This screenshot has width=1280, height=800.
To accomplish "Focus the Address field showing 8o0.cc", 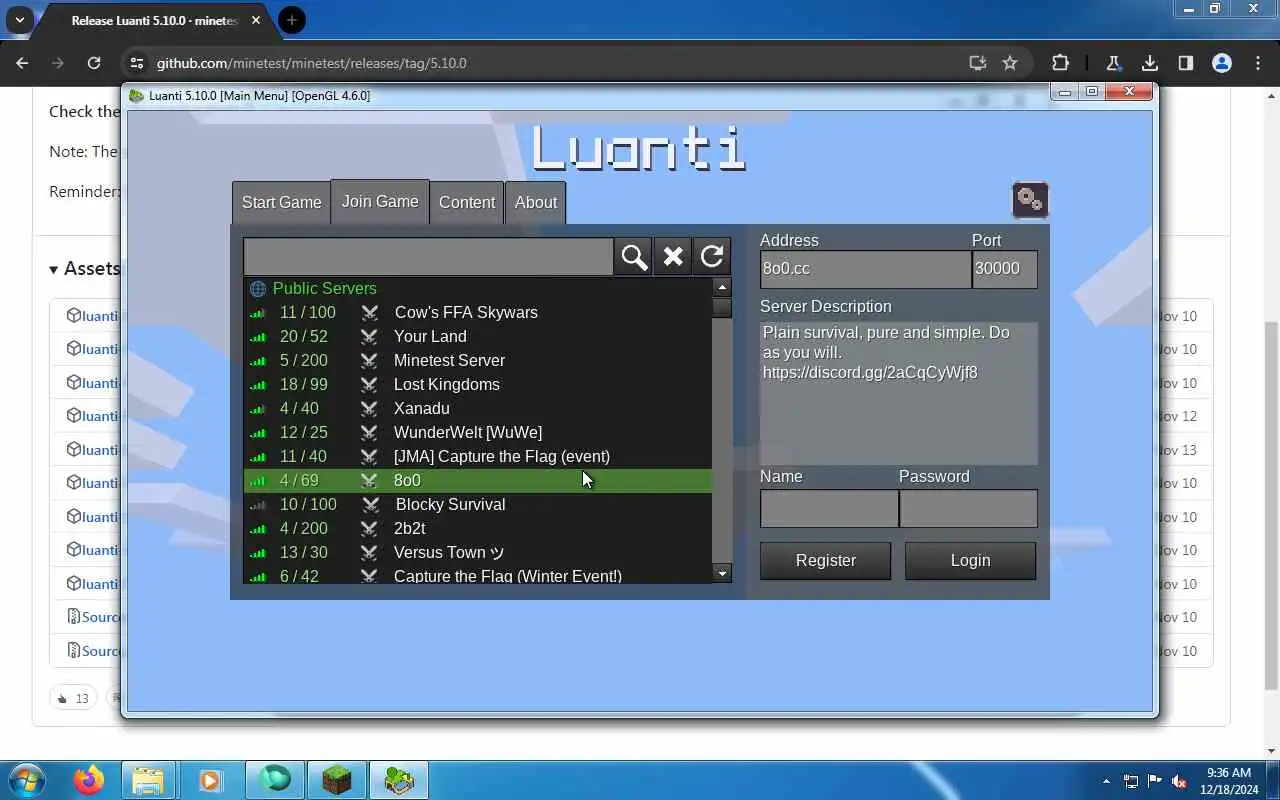I will coord(865,269).
